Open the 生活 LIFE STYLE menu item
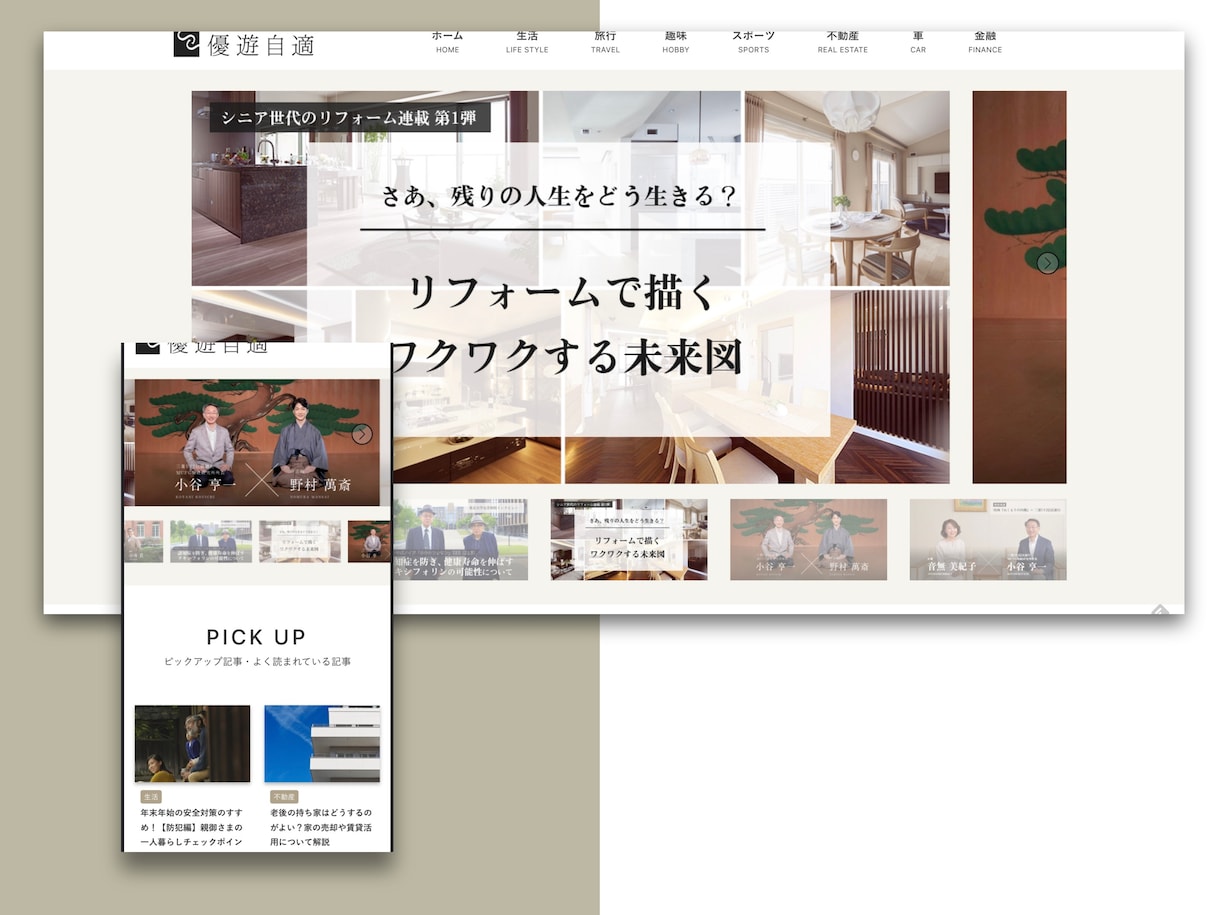 [527, 42]
